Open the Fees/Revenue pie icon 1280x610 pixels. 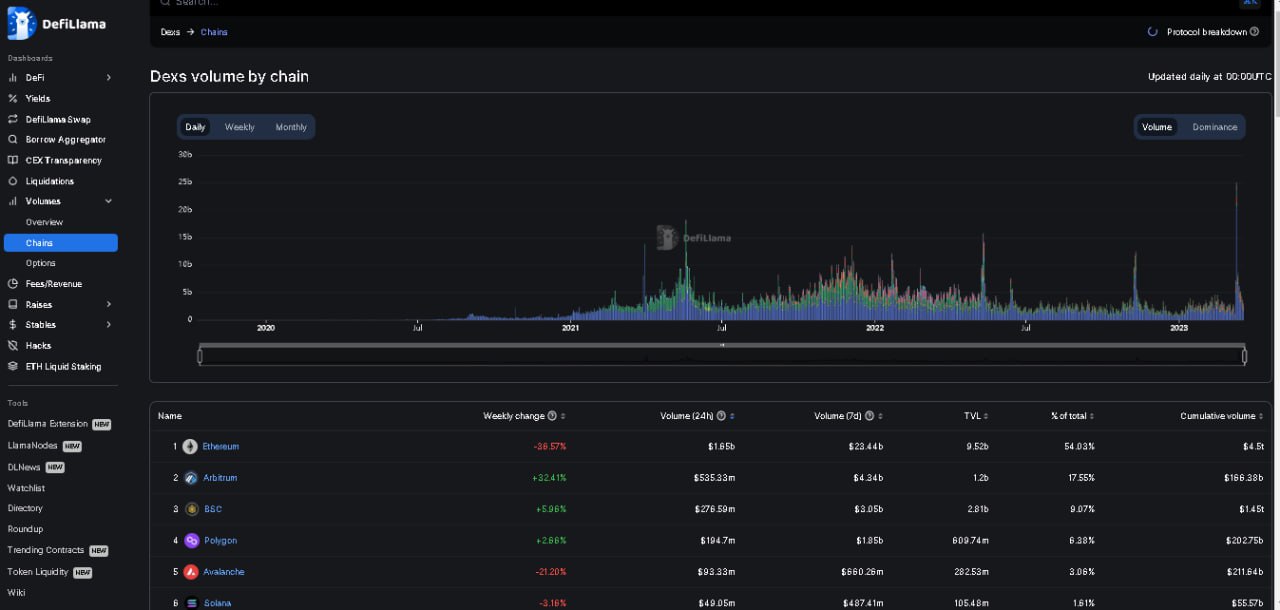(13, 284)
